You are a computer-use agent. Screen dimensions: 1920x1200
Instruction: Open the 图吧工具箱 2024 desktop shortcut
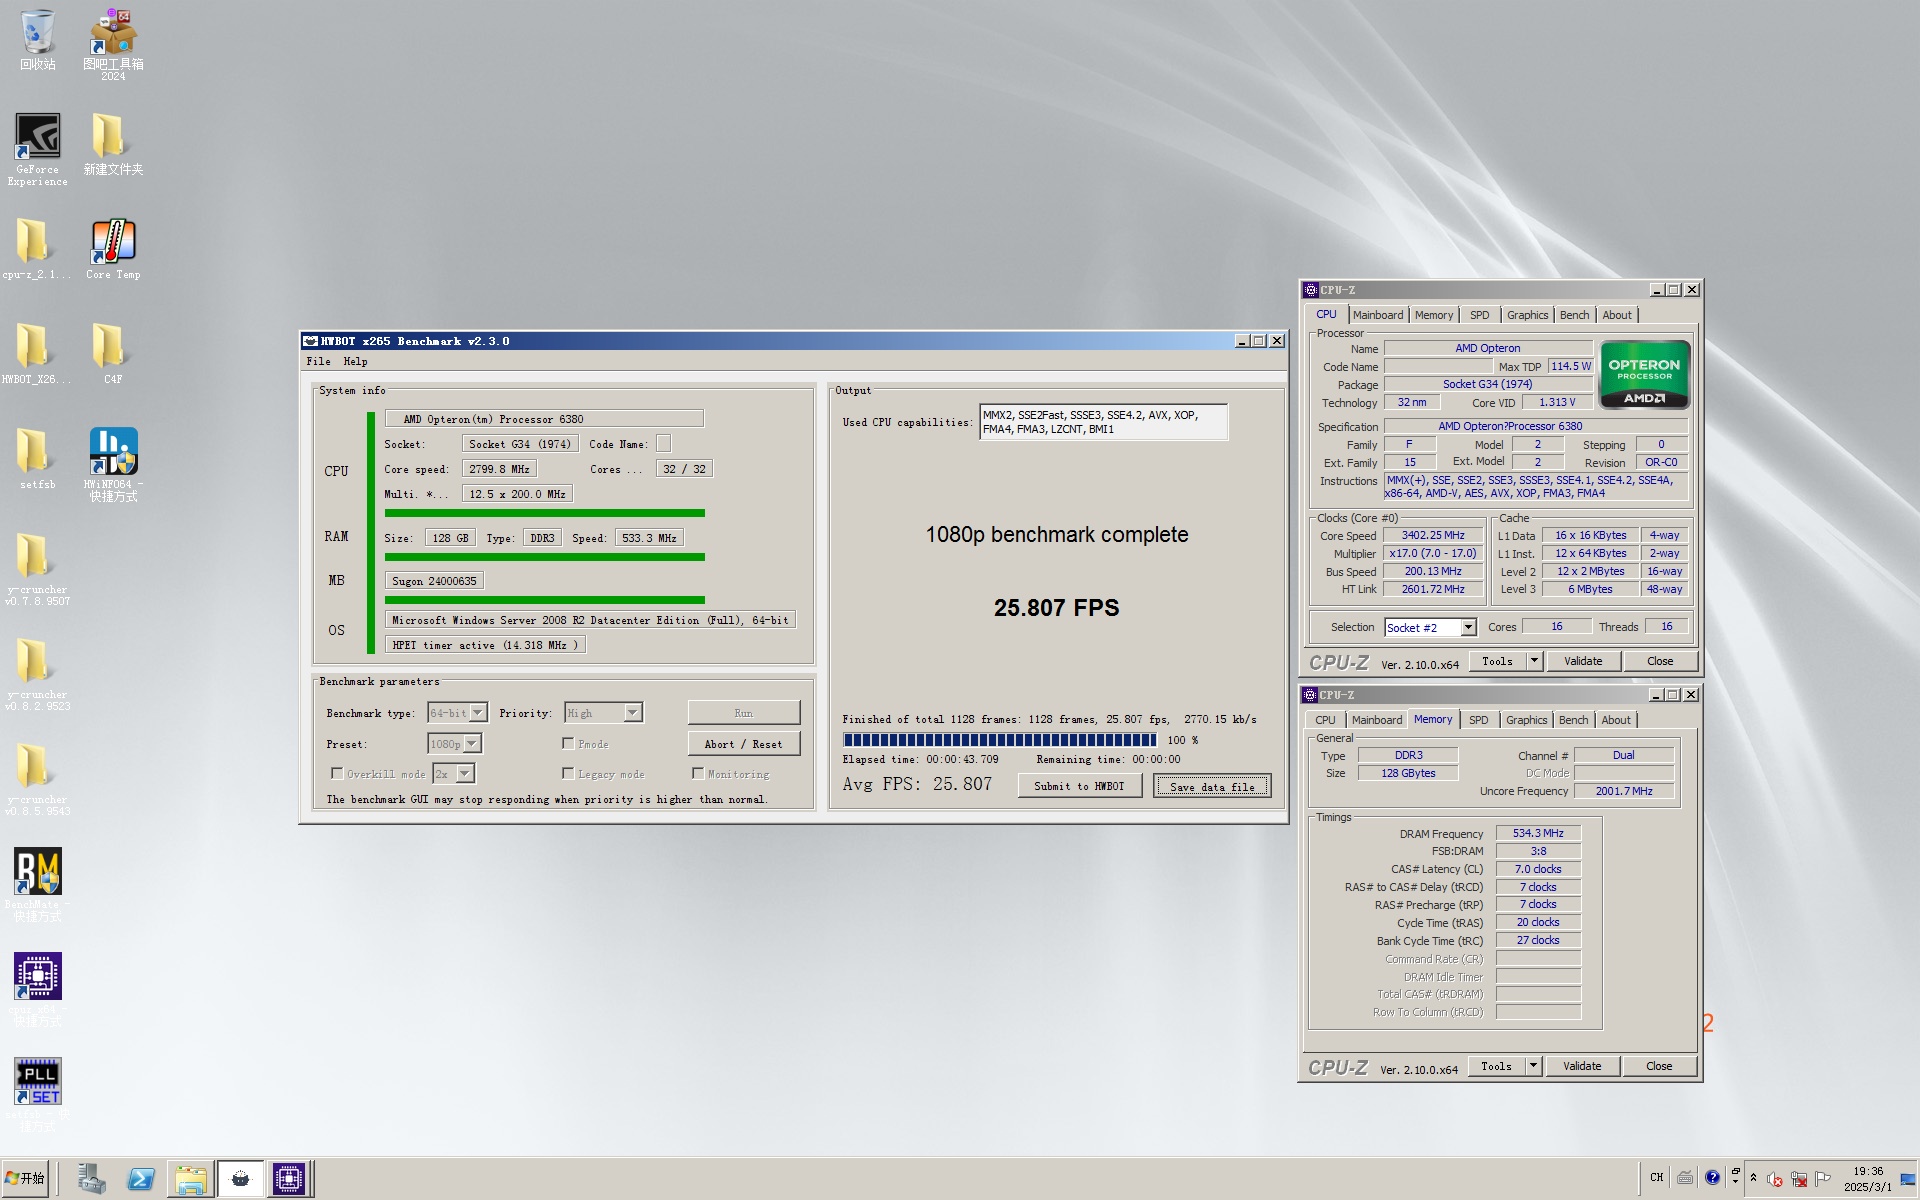[x=113, y=44]
